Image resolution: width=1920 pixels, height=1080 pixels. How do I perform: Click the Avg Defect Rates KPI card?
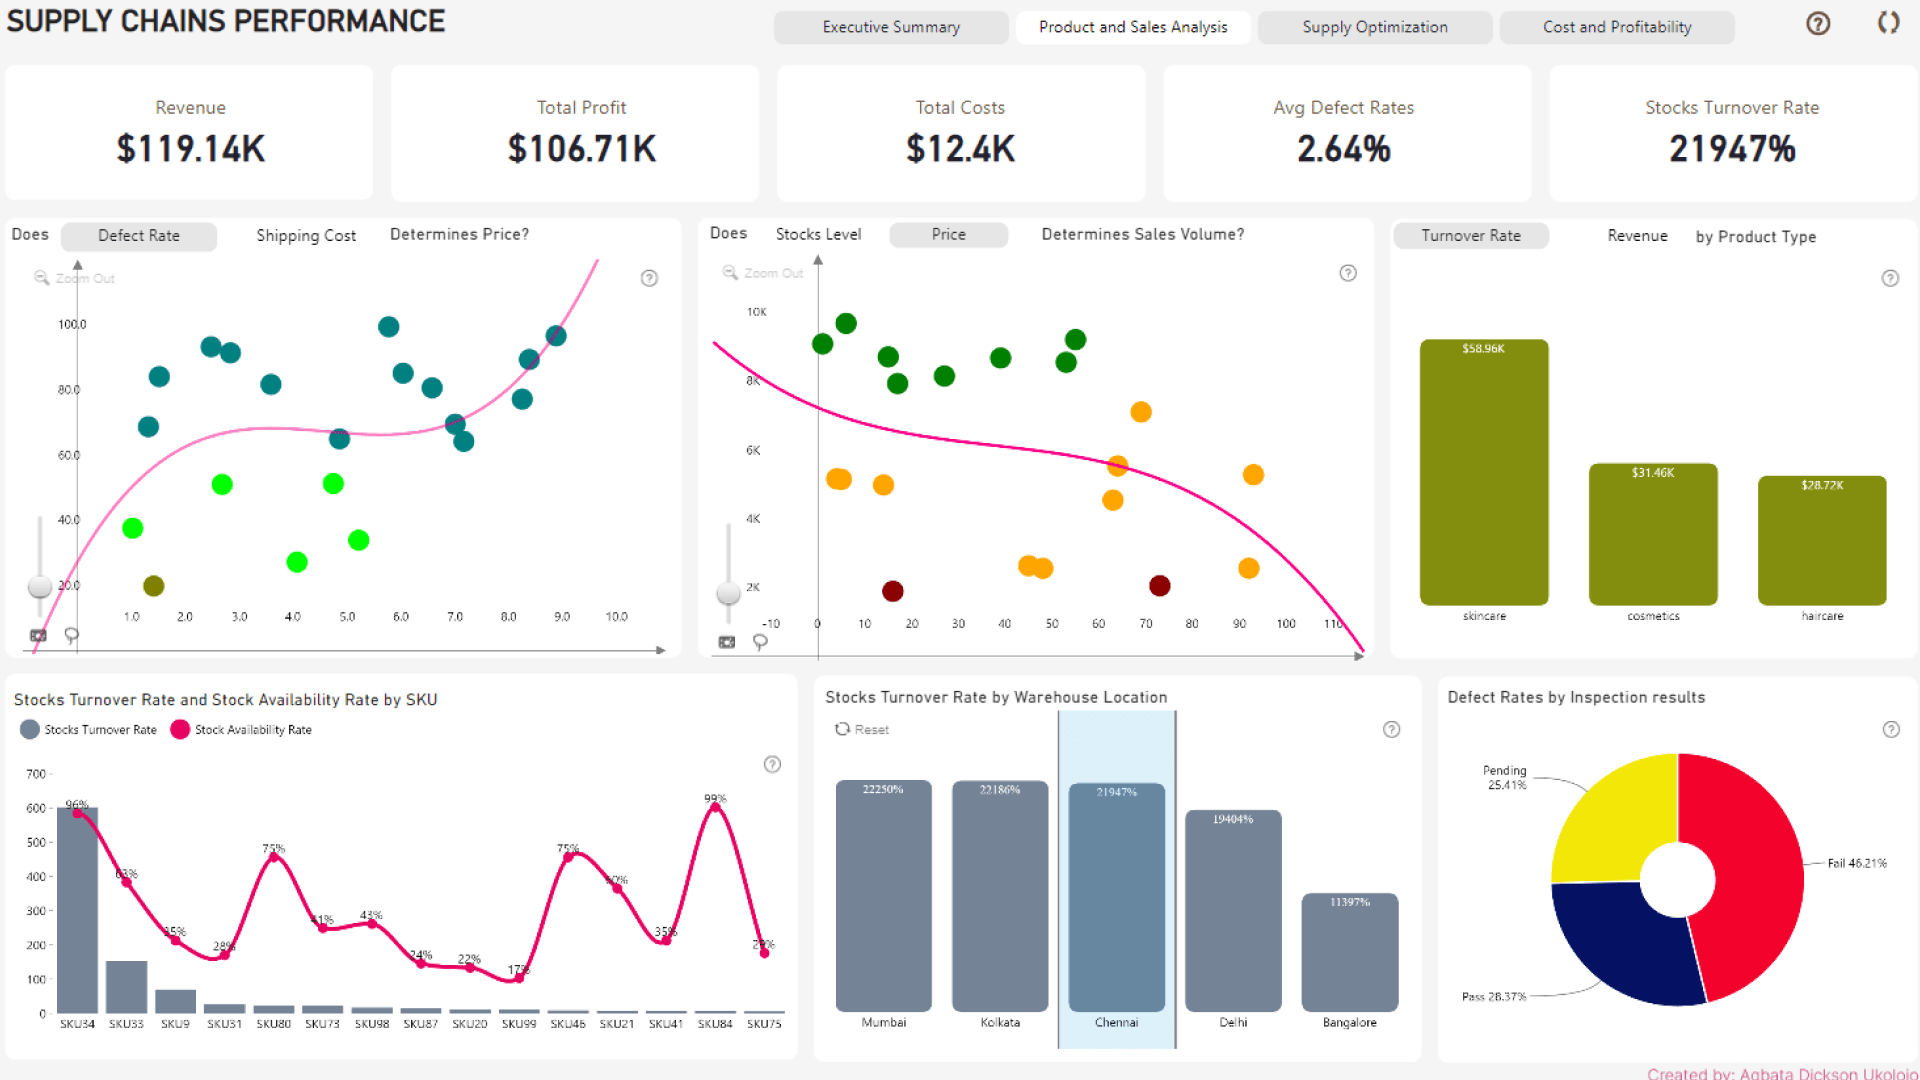[x=1347, y=133]
